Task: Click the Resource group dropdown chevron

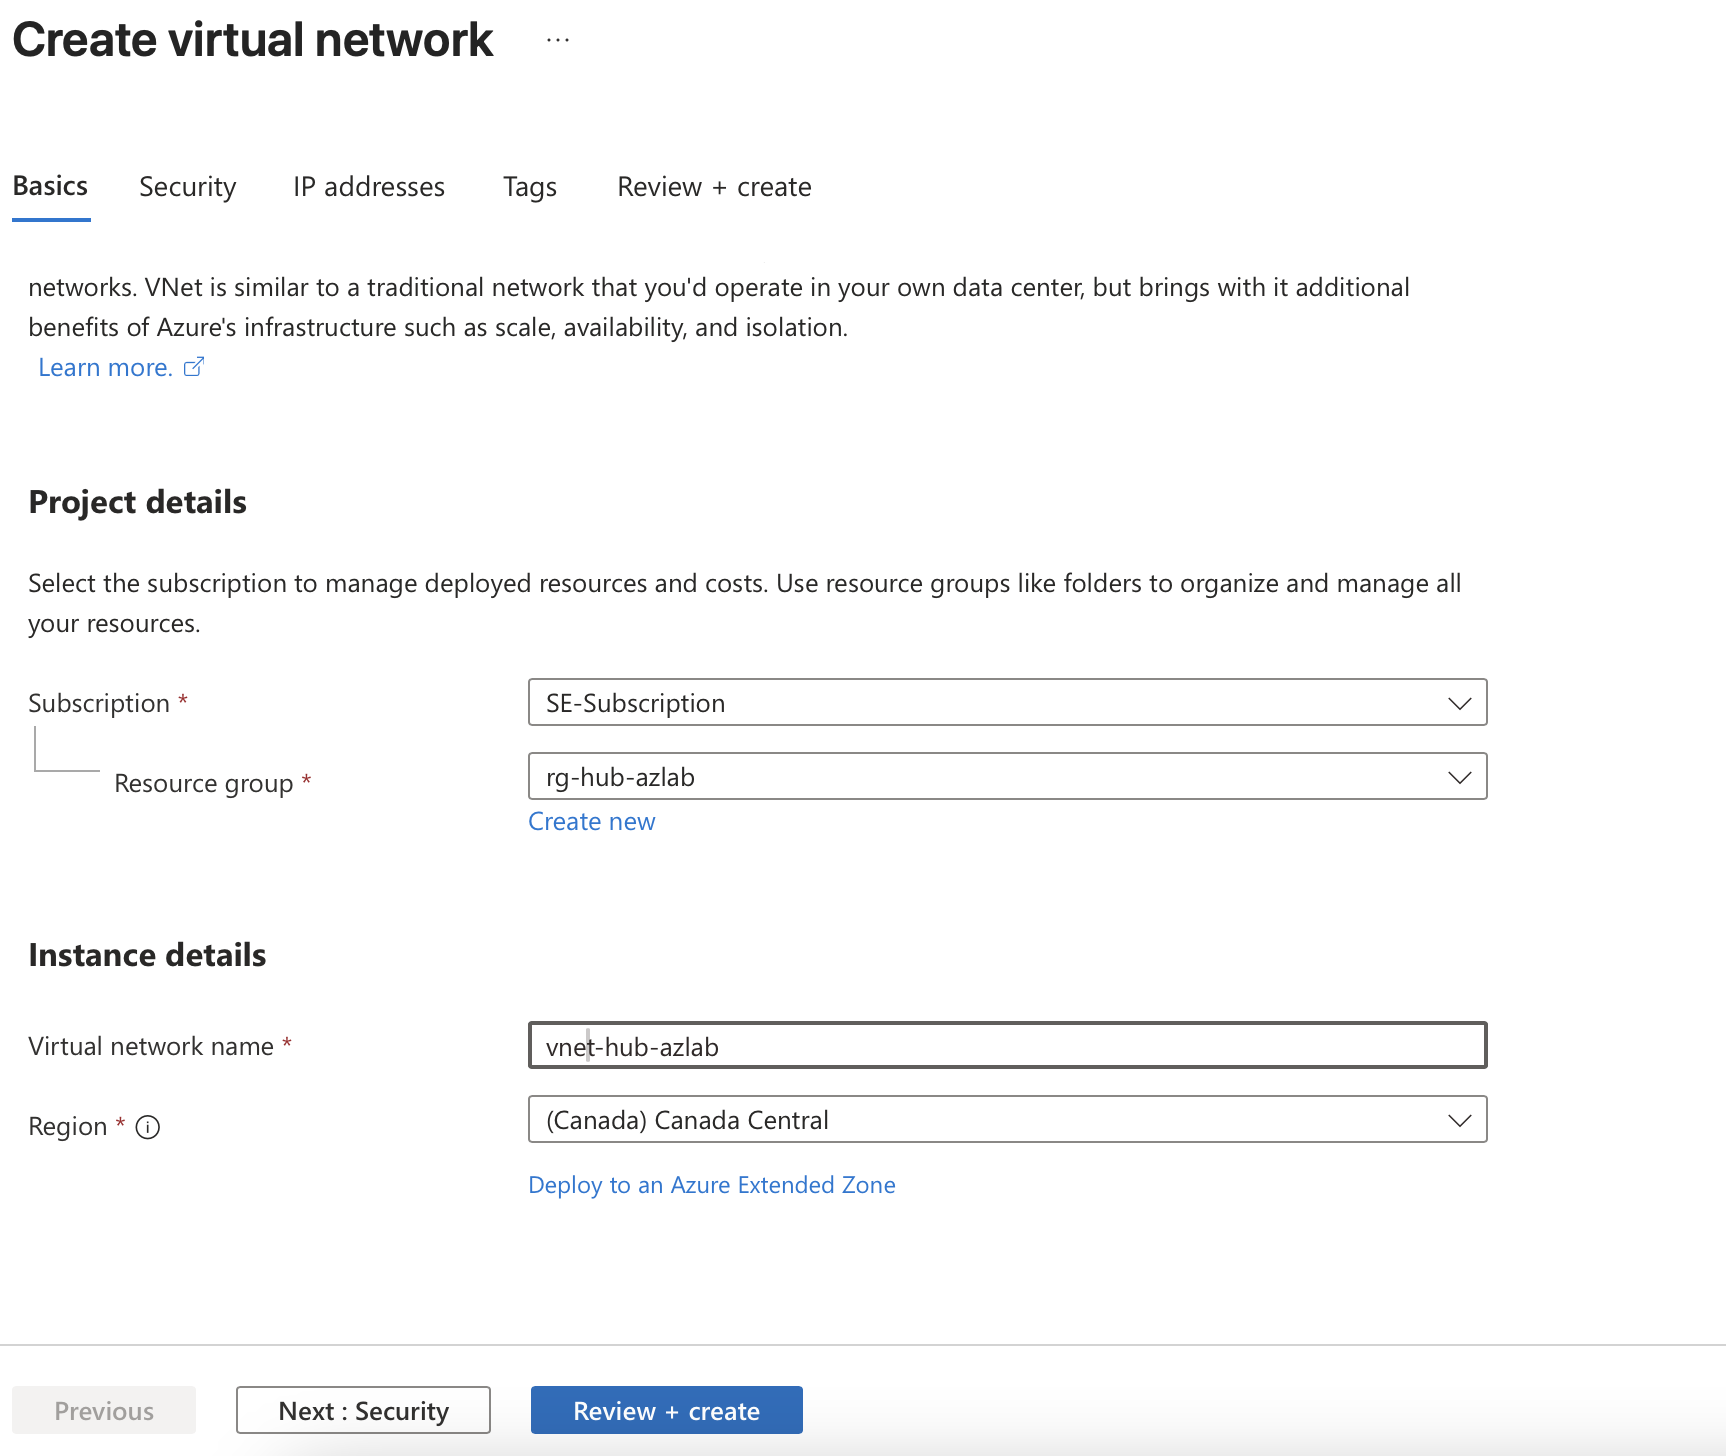Action: (x=1459, y=777)
